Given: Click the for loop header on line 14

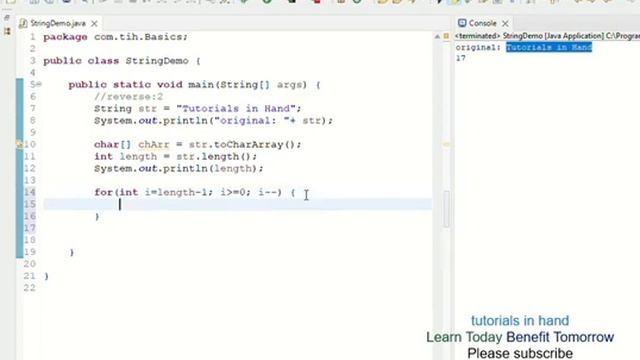Looking at the screenshot, I should [x=195, y=192].
